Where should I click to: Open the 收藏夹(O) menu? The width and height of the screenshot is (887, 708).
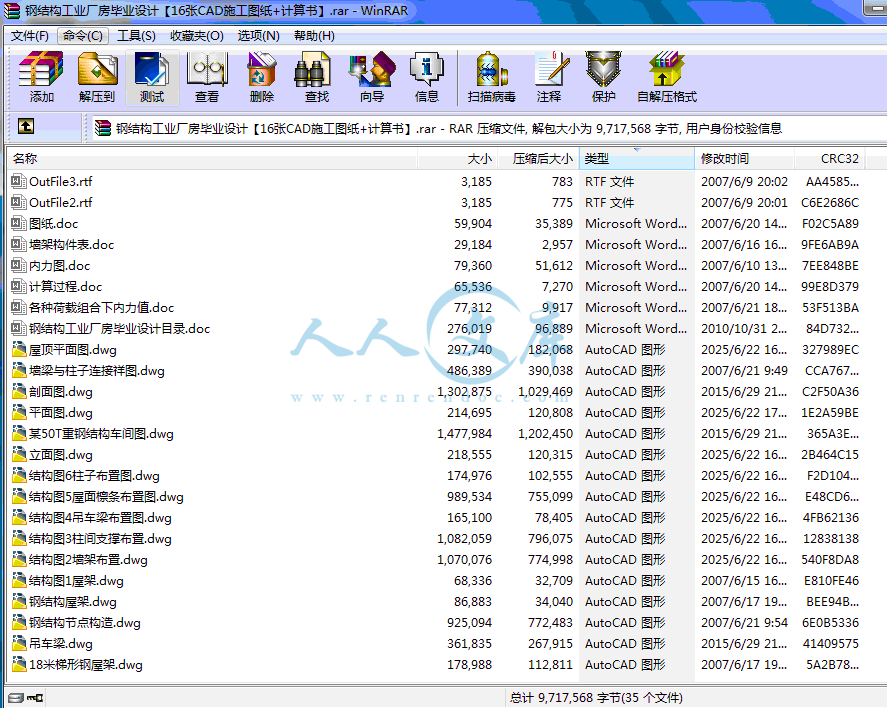point(197,36)
